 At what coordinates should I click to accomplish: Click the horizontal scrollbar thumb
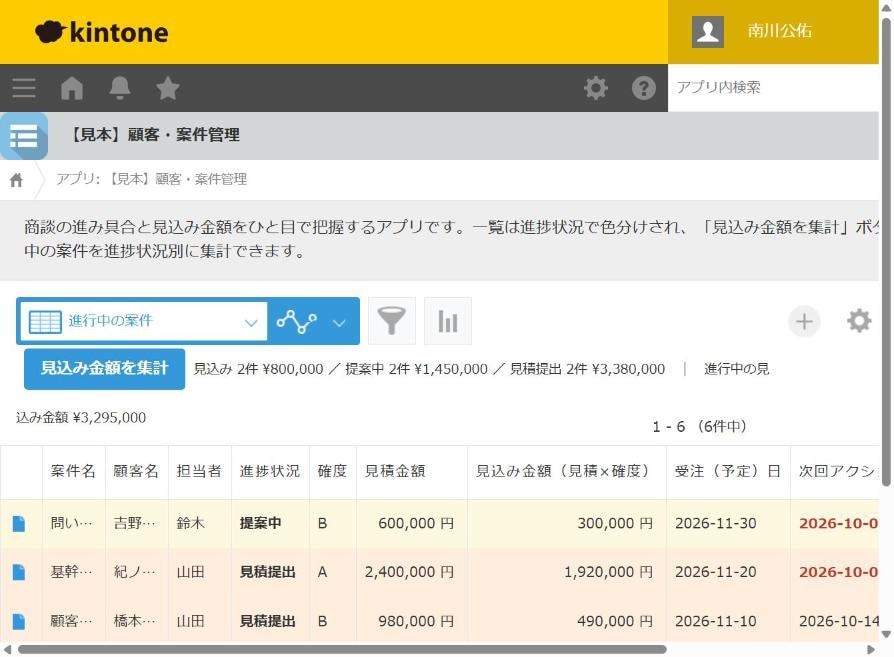click(342, 650)
